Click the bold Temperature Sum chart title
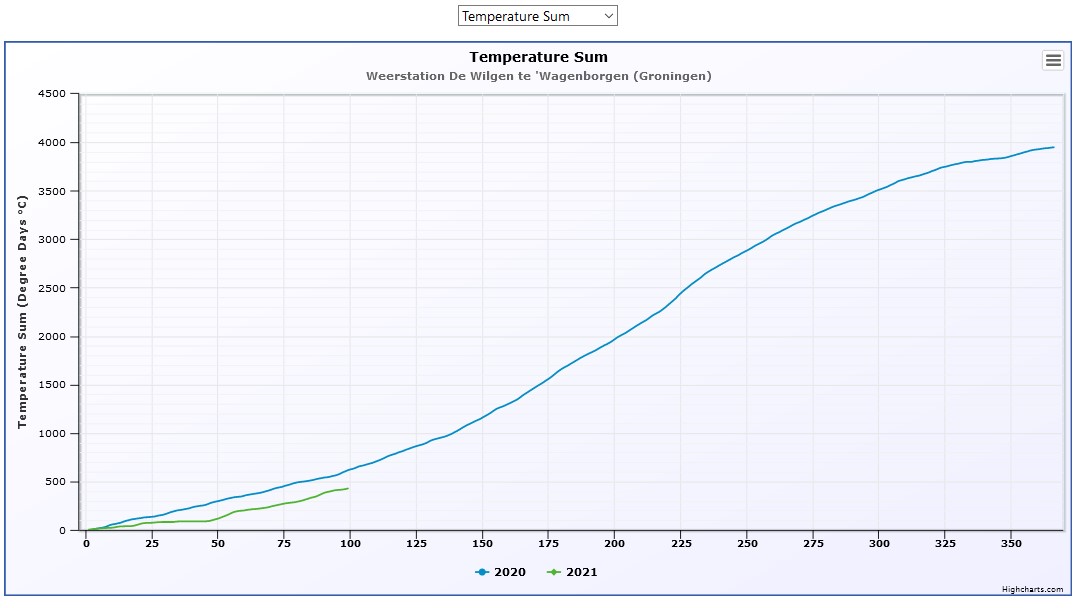This screenshot has width=1081, height=608. point(538,57)
